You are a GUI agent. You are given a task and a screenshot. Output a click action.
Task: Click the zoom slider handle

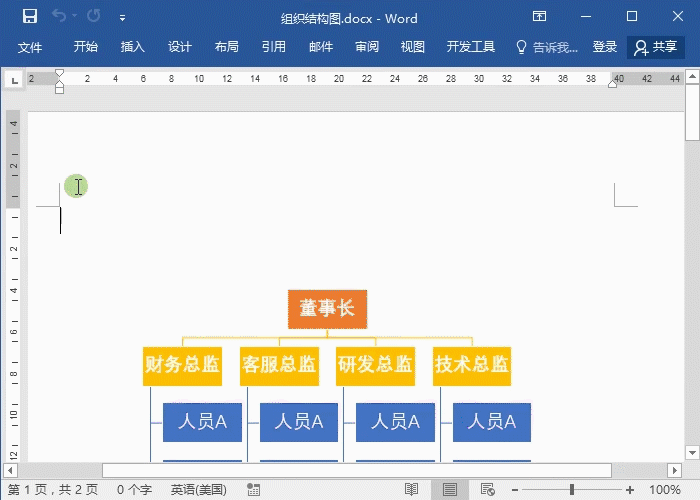(571, 490)
